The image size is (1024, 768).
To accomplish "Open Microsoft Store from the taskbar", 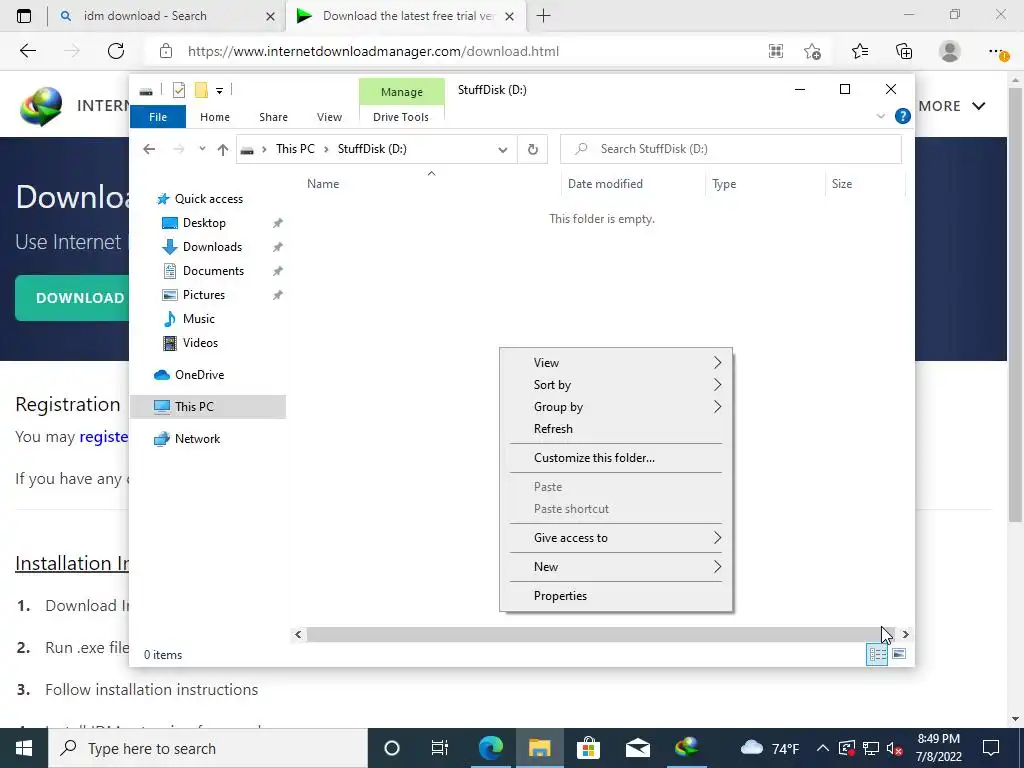I will click(588, 748).
